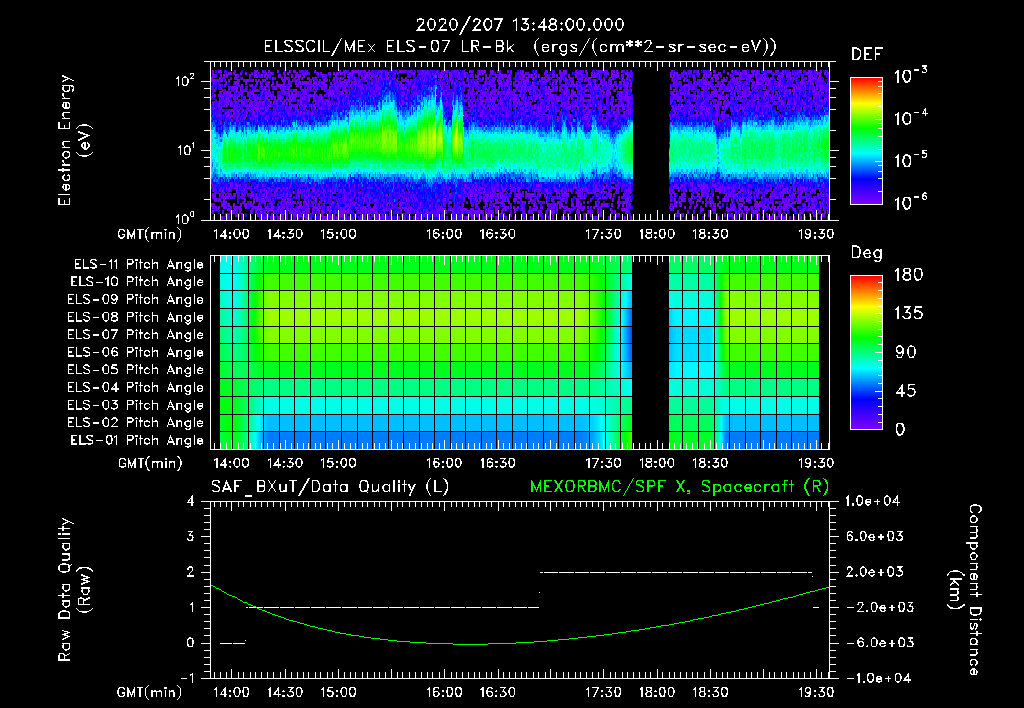The height and width of the screenshot is (708, 1024).
Task: Click the ELS-01 Pitch Angle row label
Action: pos(137,440)
